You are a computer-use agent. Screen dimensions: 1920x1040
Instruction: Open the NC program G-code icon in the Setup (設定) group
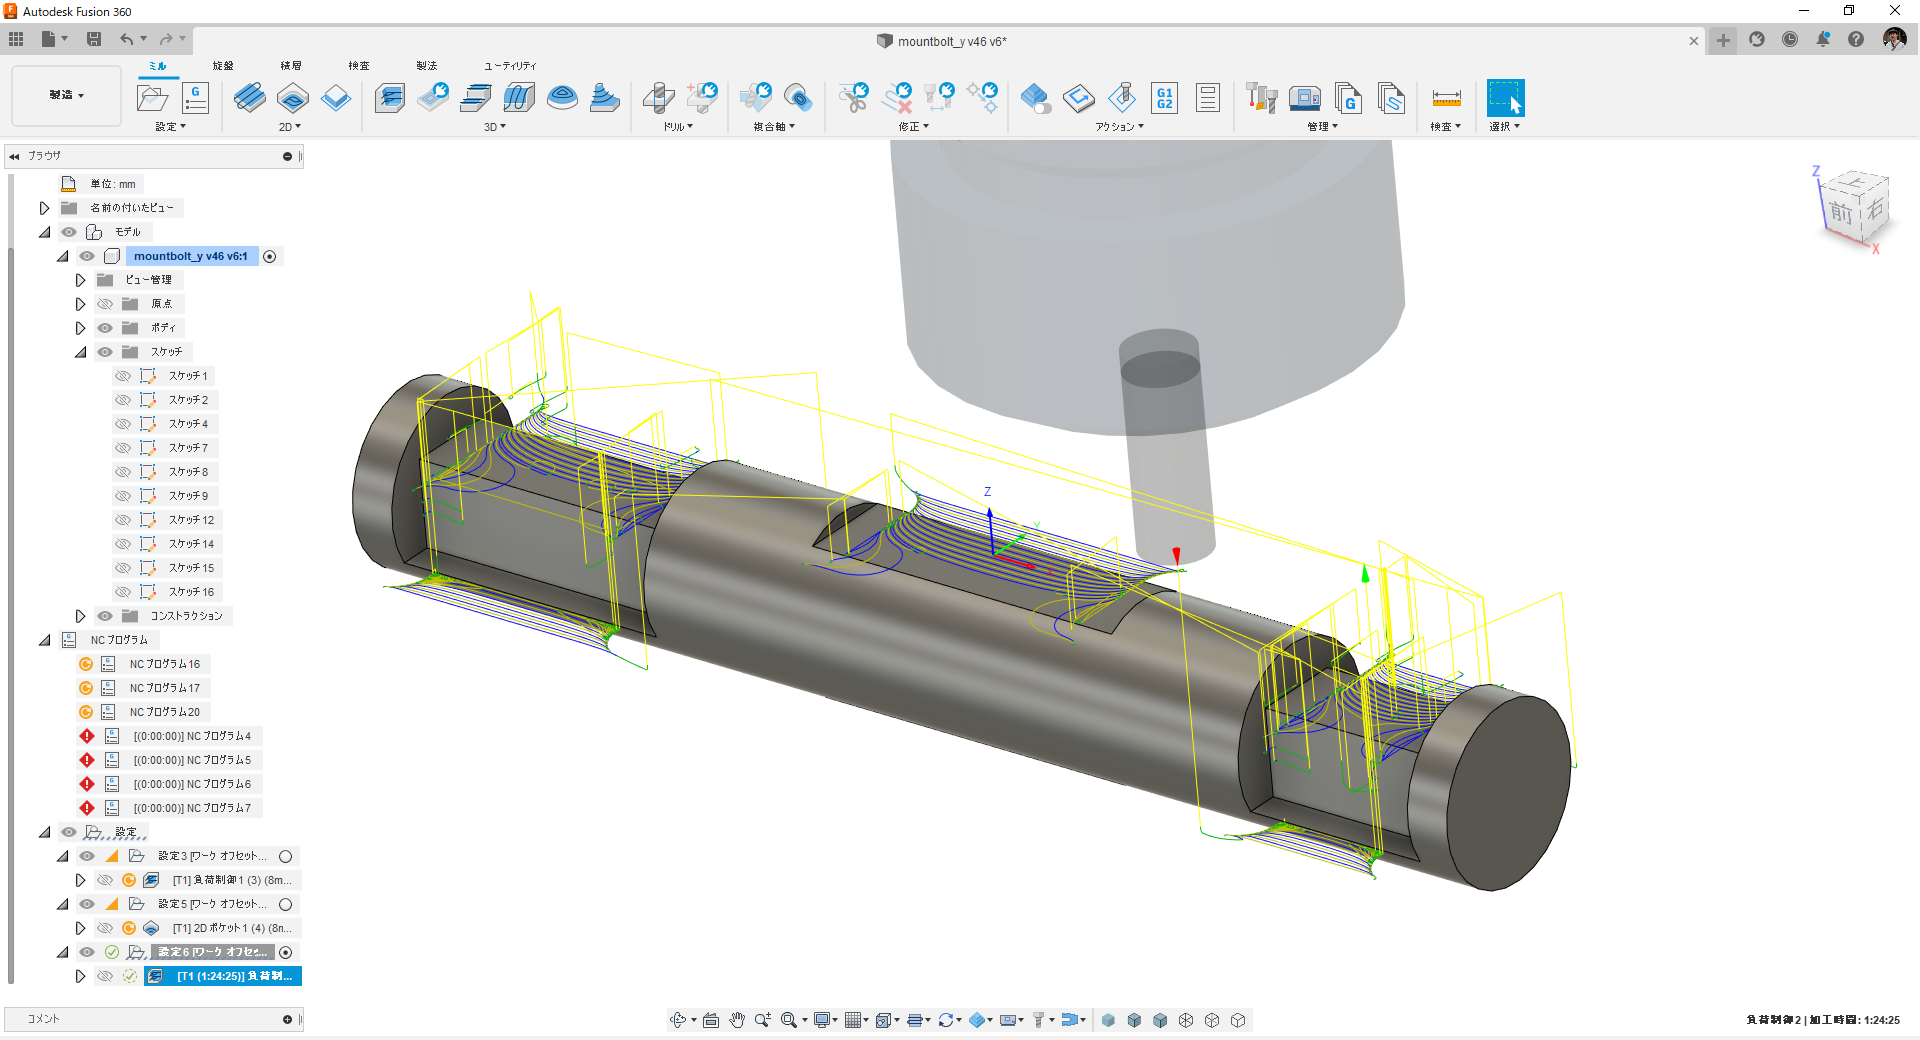[x=195, y=98]
